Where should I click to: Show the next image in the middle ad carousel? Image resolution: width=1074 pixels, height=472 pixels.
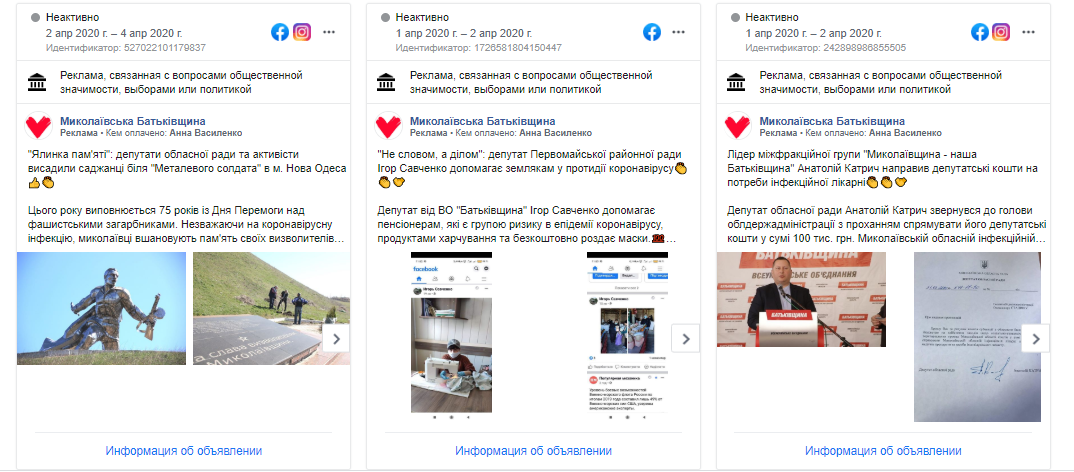(x=686, y=338)
